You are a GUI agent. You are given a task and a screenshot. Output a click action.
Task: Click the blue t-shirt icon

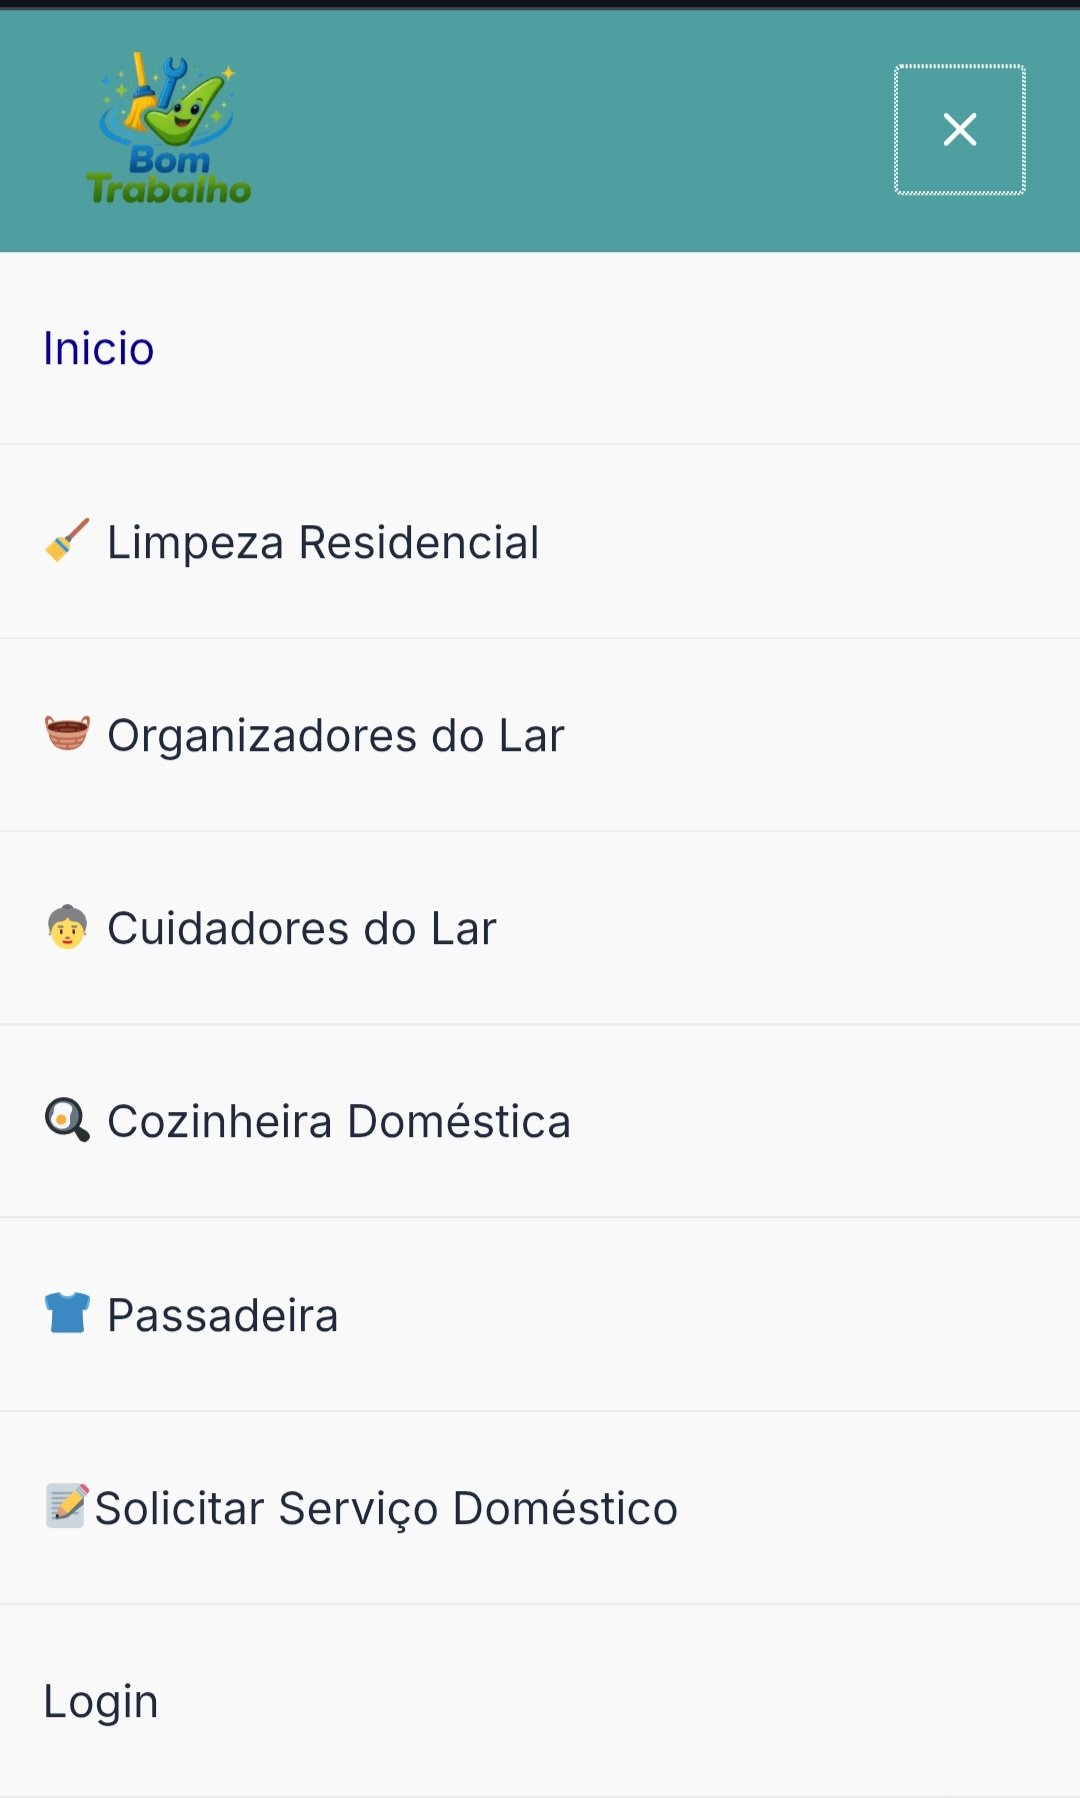pos(67,1313)
